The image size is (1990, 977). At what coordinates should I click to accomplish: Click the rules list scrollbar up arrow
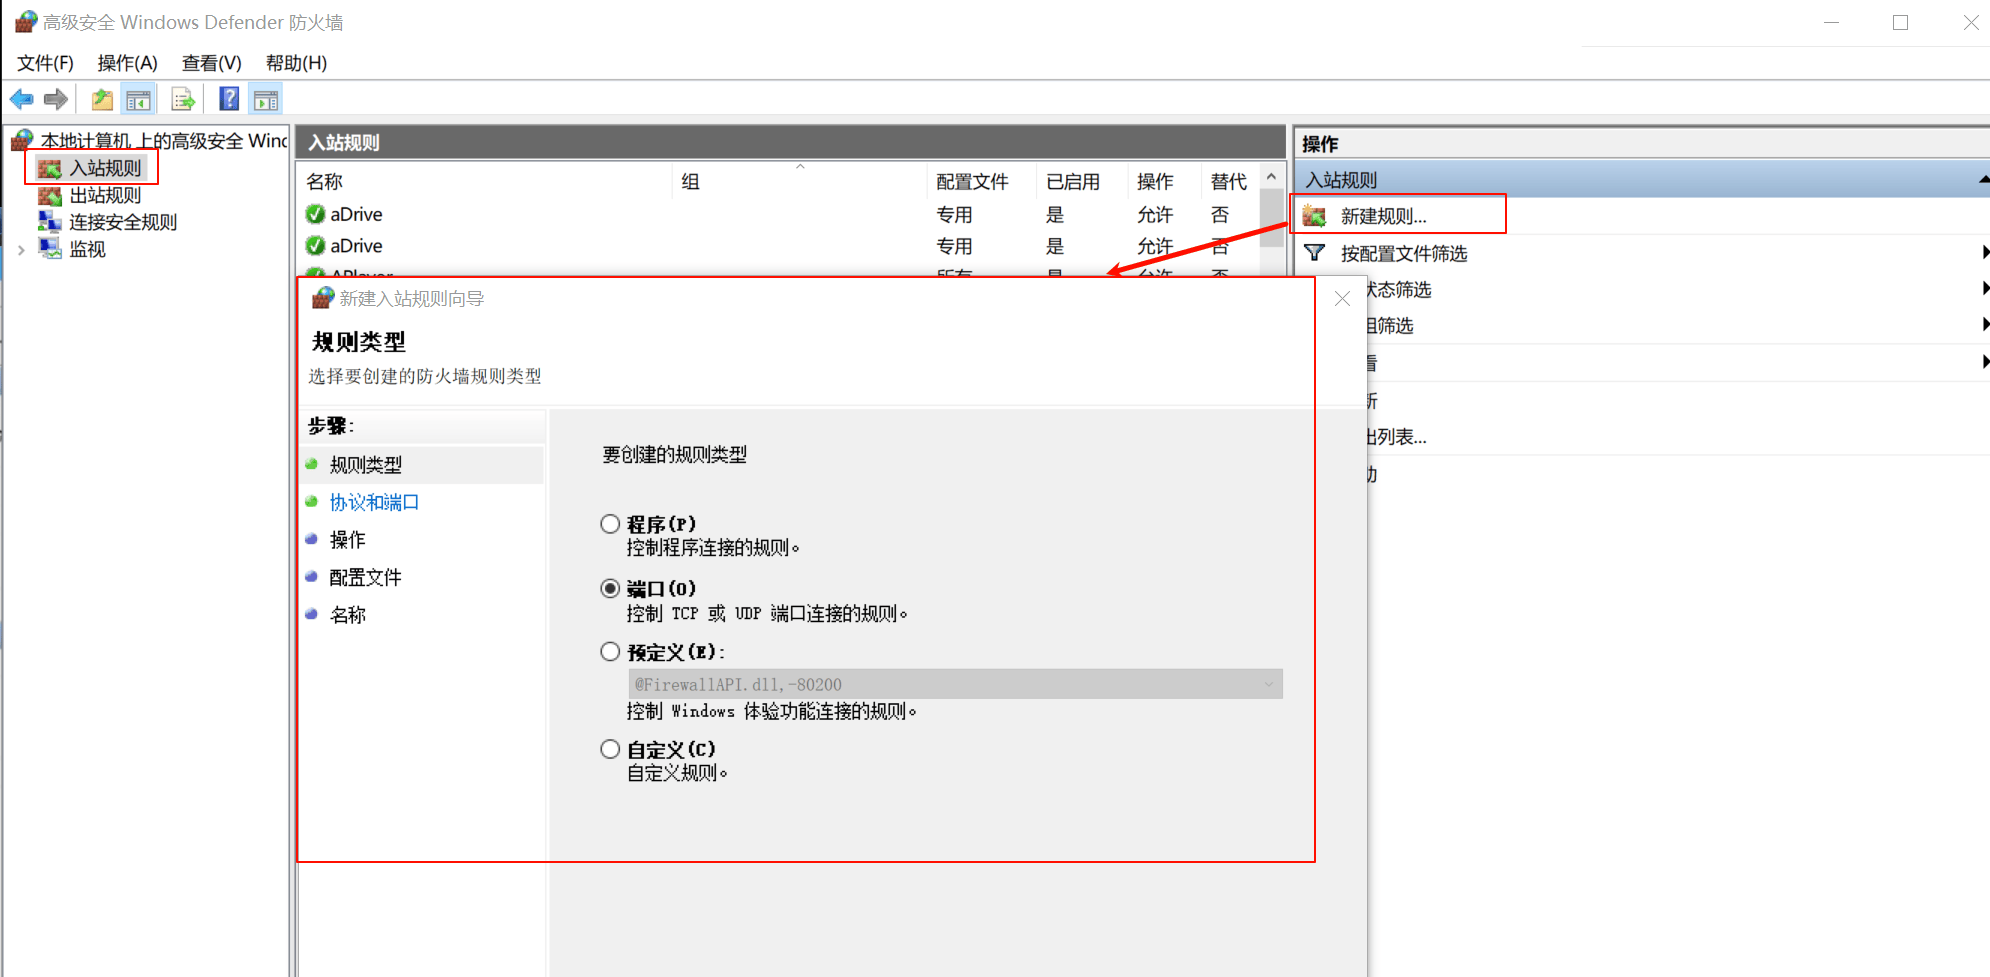click(1271, 177)
